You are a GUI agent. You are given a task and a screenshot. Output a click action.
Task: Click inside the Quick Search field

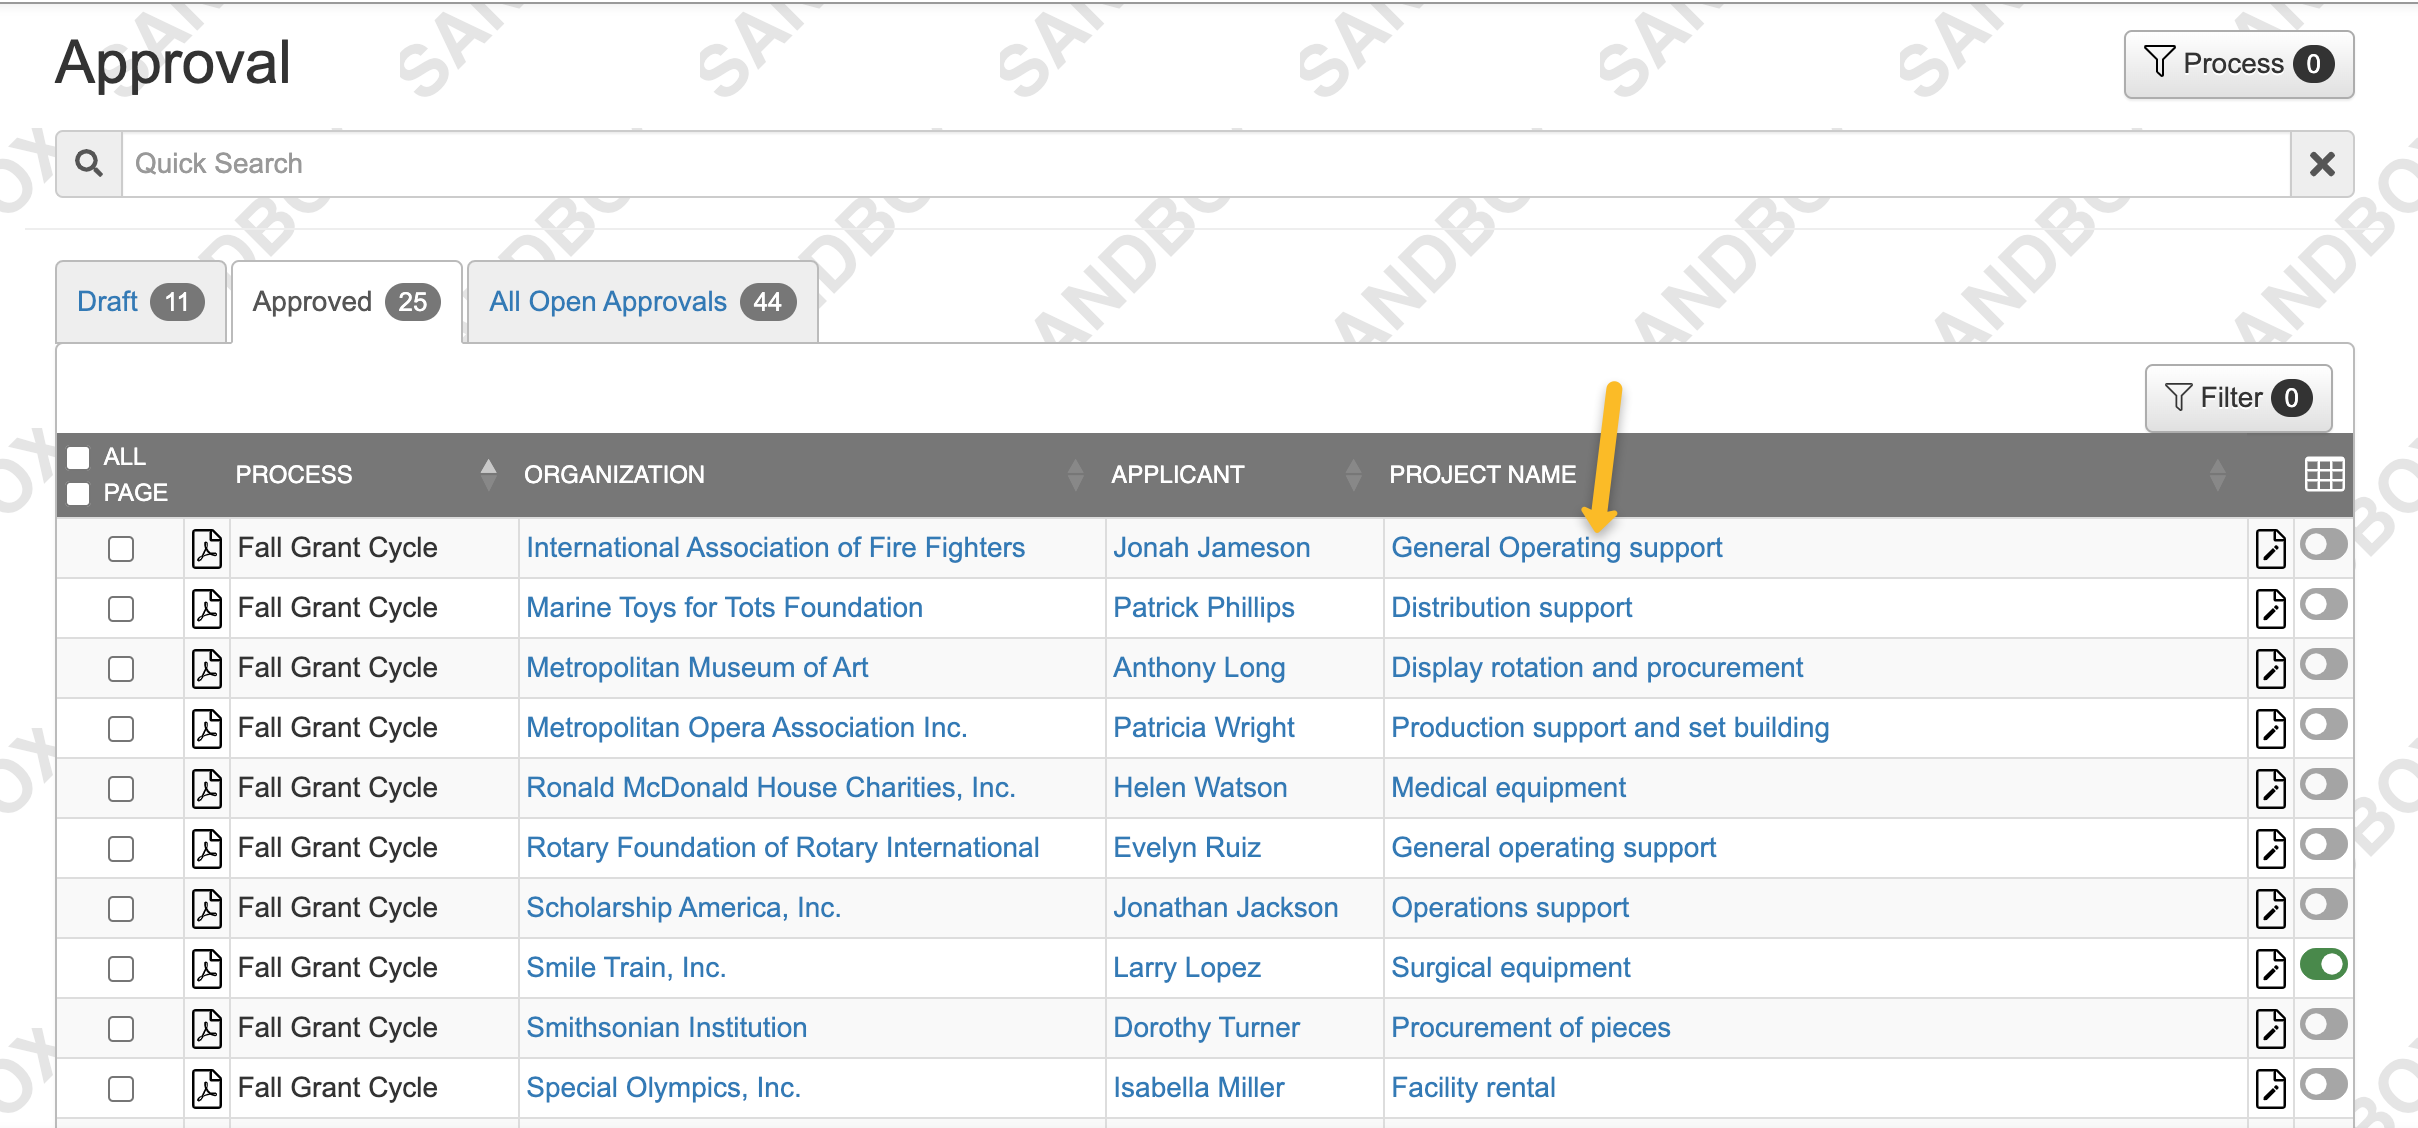coord(1000,163)
